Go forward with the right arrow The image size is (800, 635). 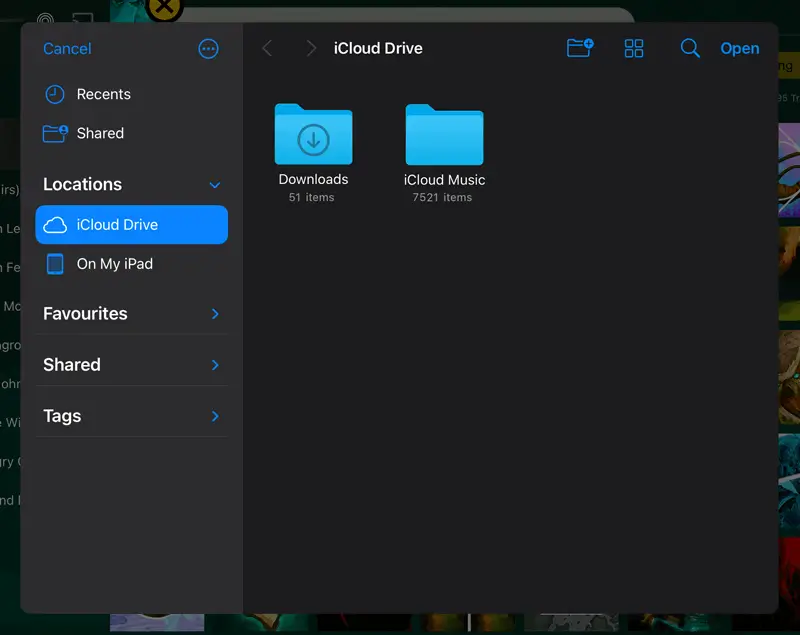tap(311, 48)
